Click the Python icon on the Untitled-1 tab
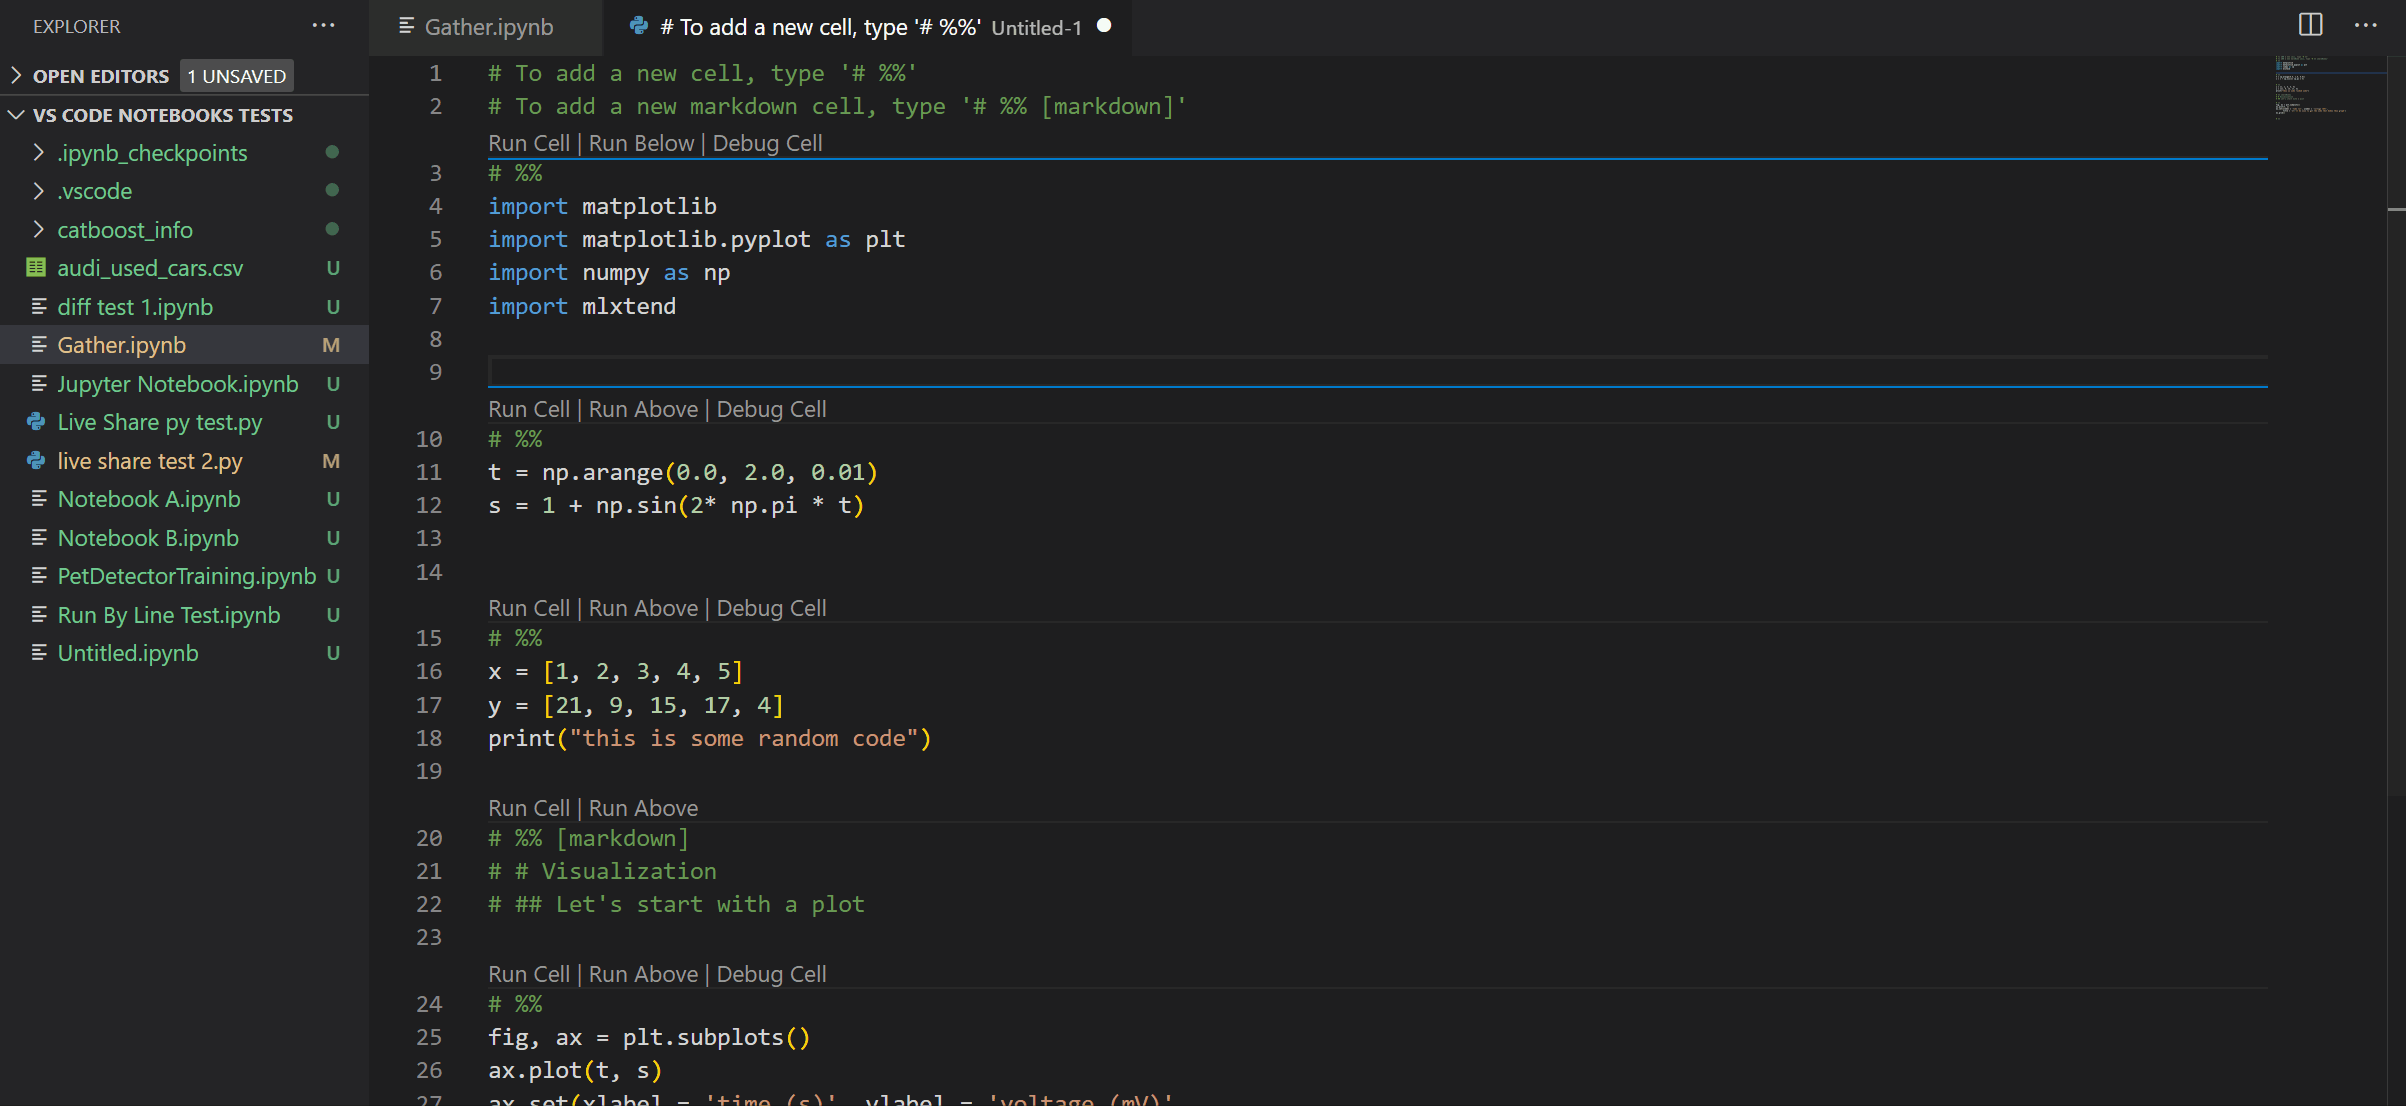 [639, 26]
